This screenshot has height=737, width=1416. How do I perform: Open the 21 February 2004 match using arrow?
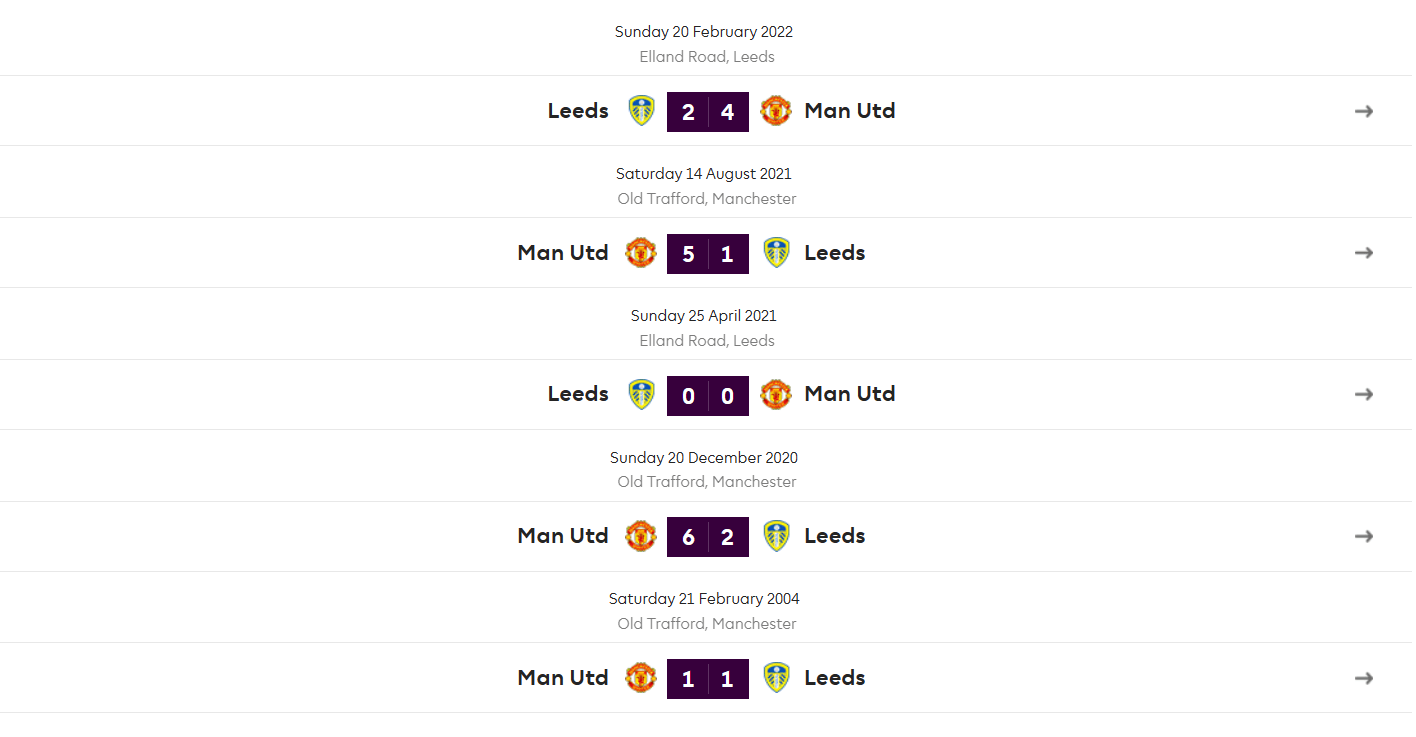coord(1363,678)
